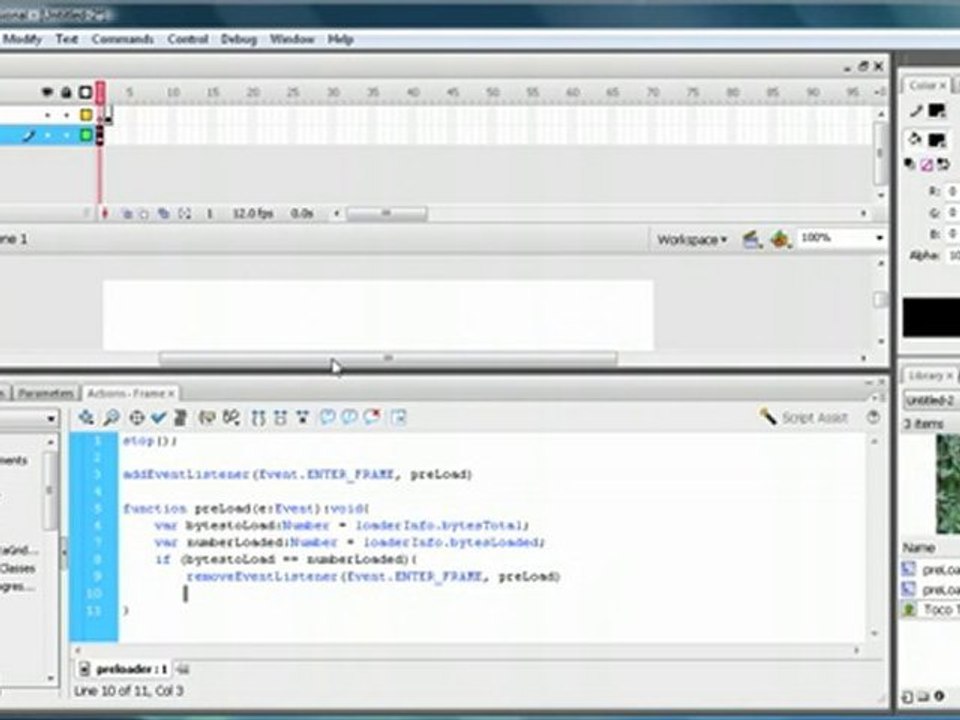Click the Show/Hide toolbox icon
Image resolution: width=960 pixels, height=720 pixels.
pos(399,418)
